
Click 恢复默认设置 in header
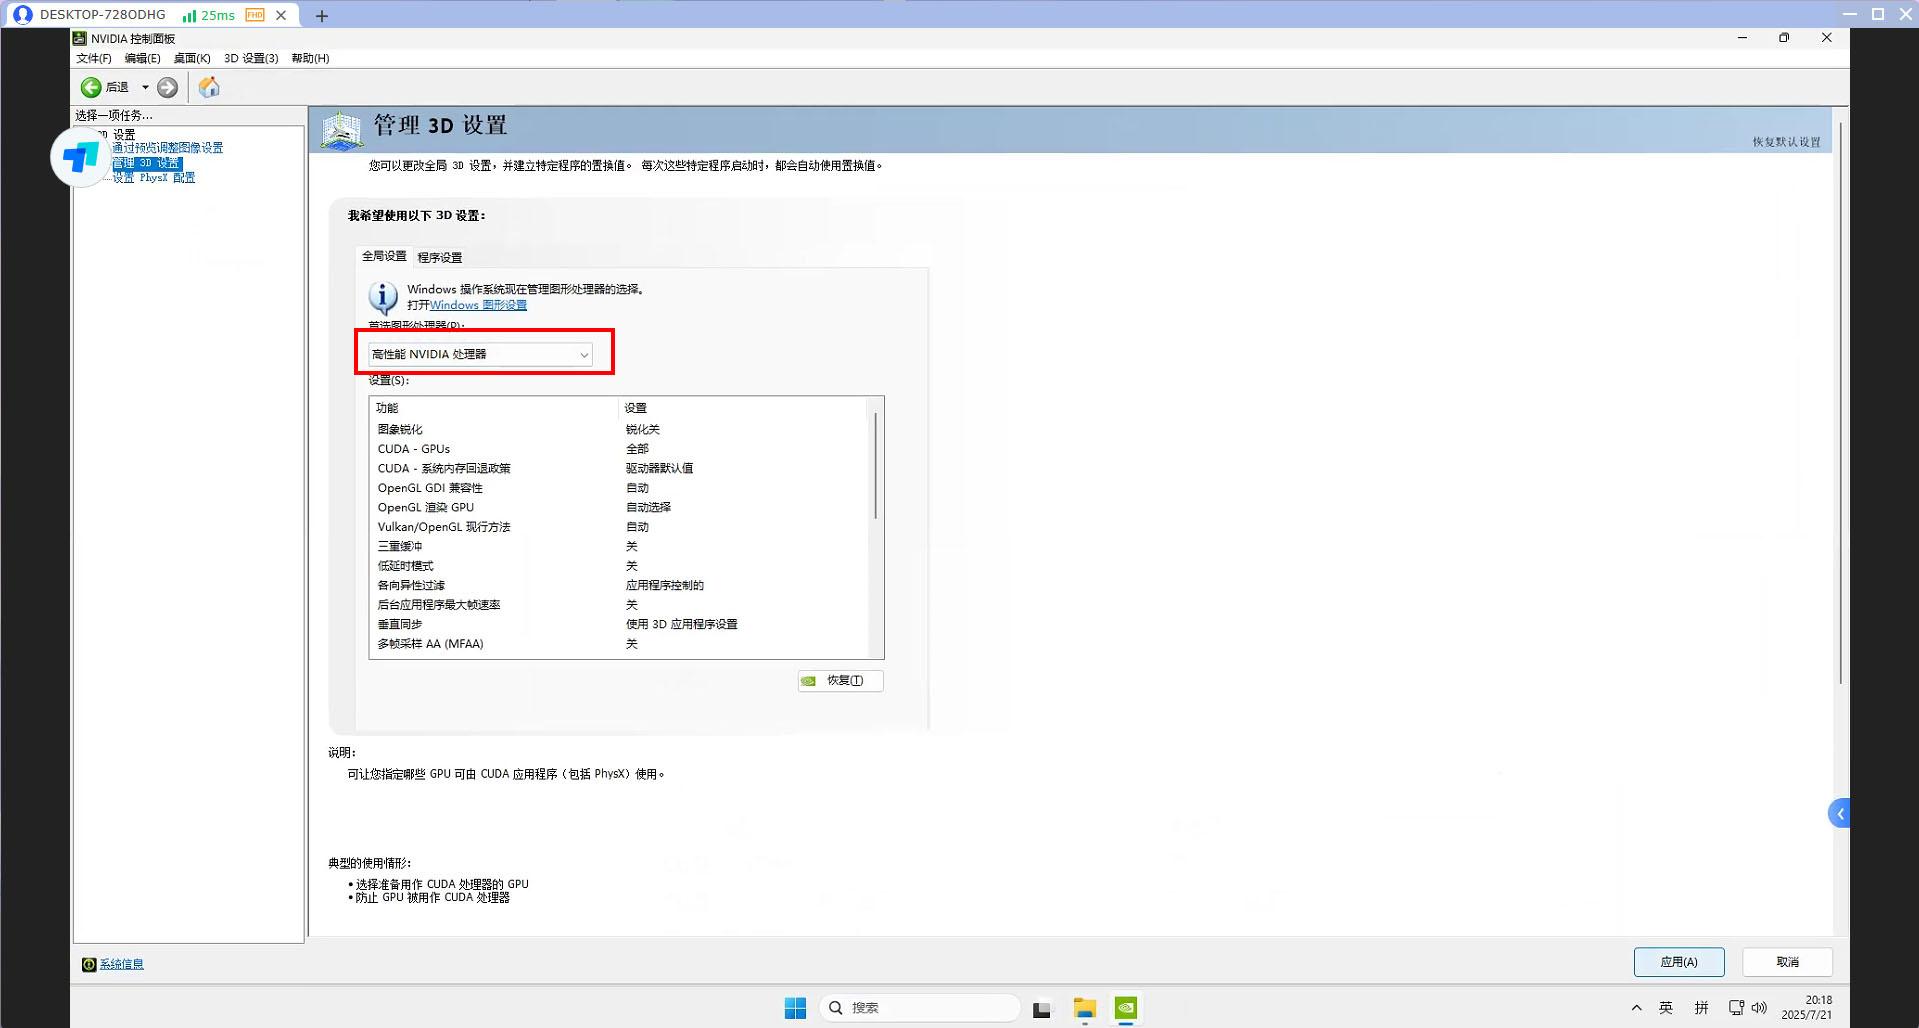[1786, 142]
